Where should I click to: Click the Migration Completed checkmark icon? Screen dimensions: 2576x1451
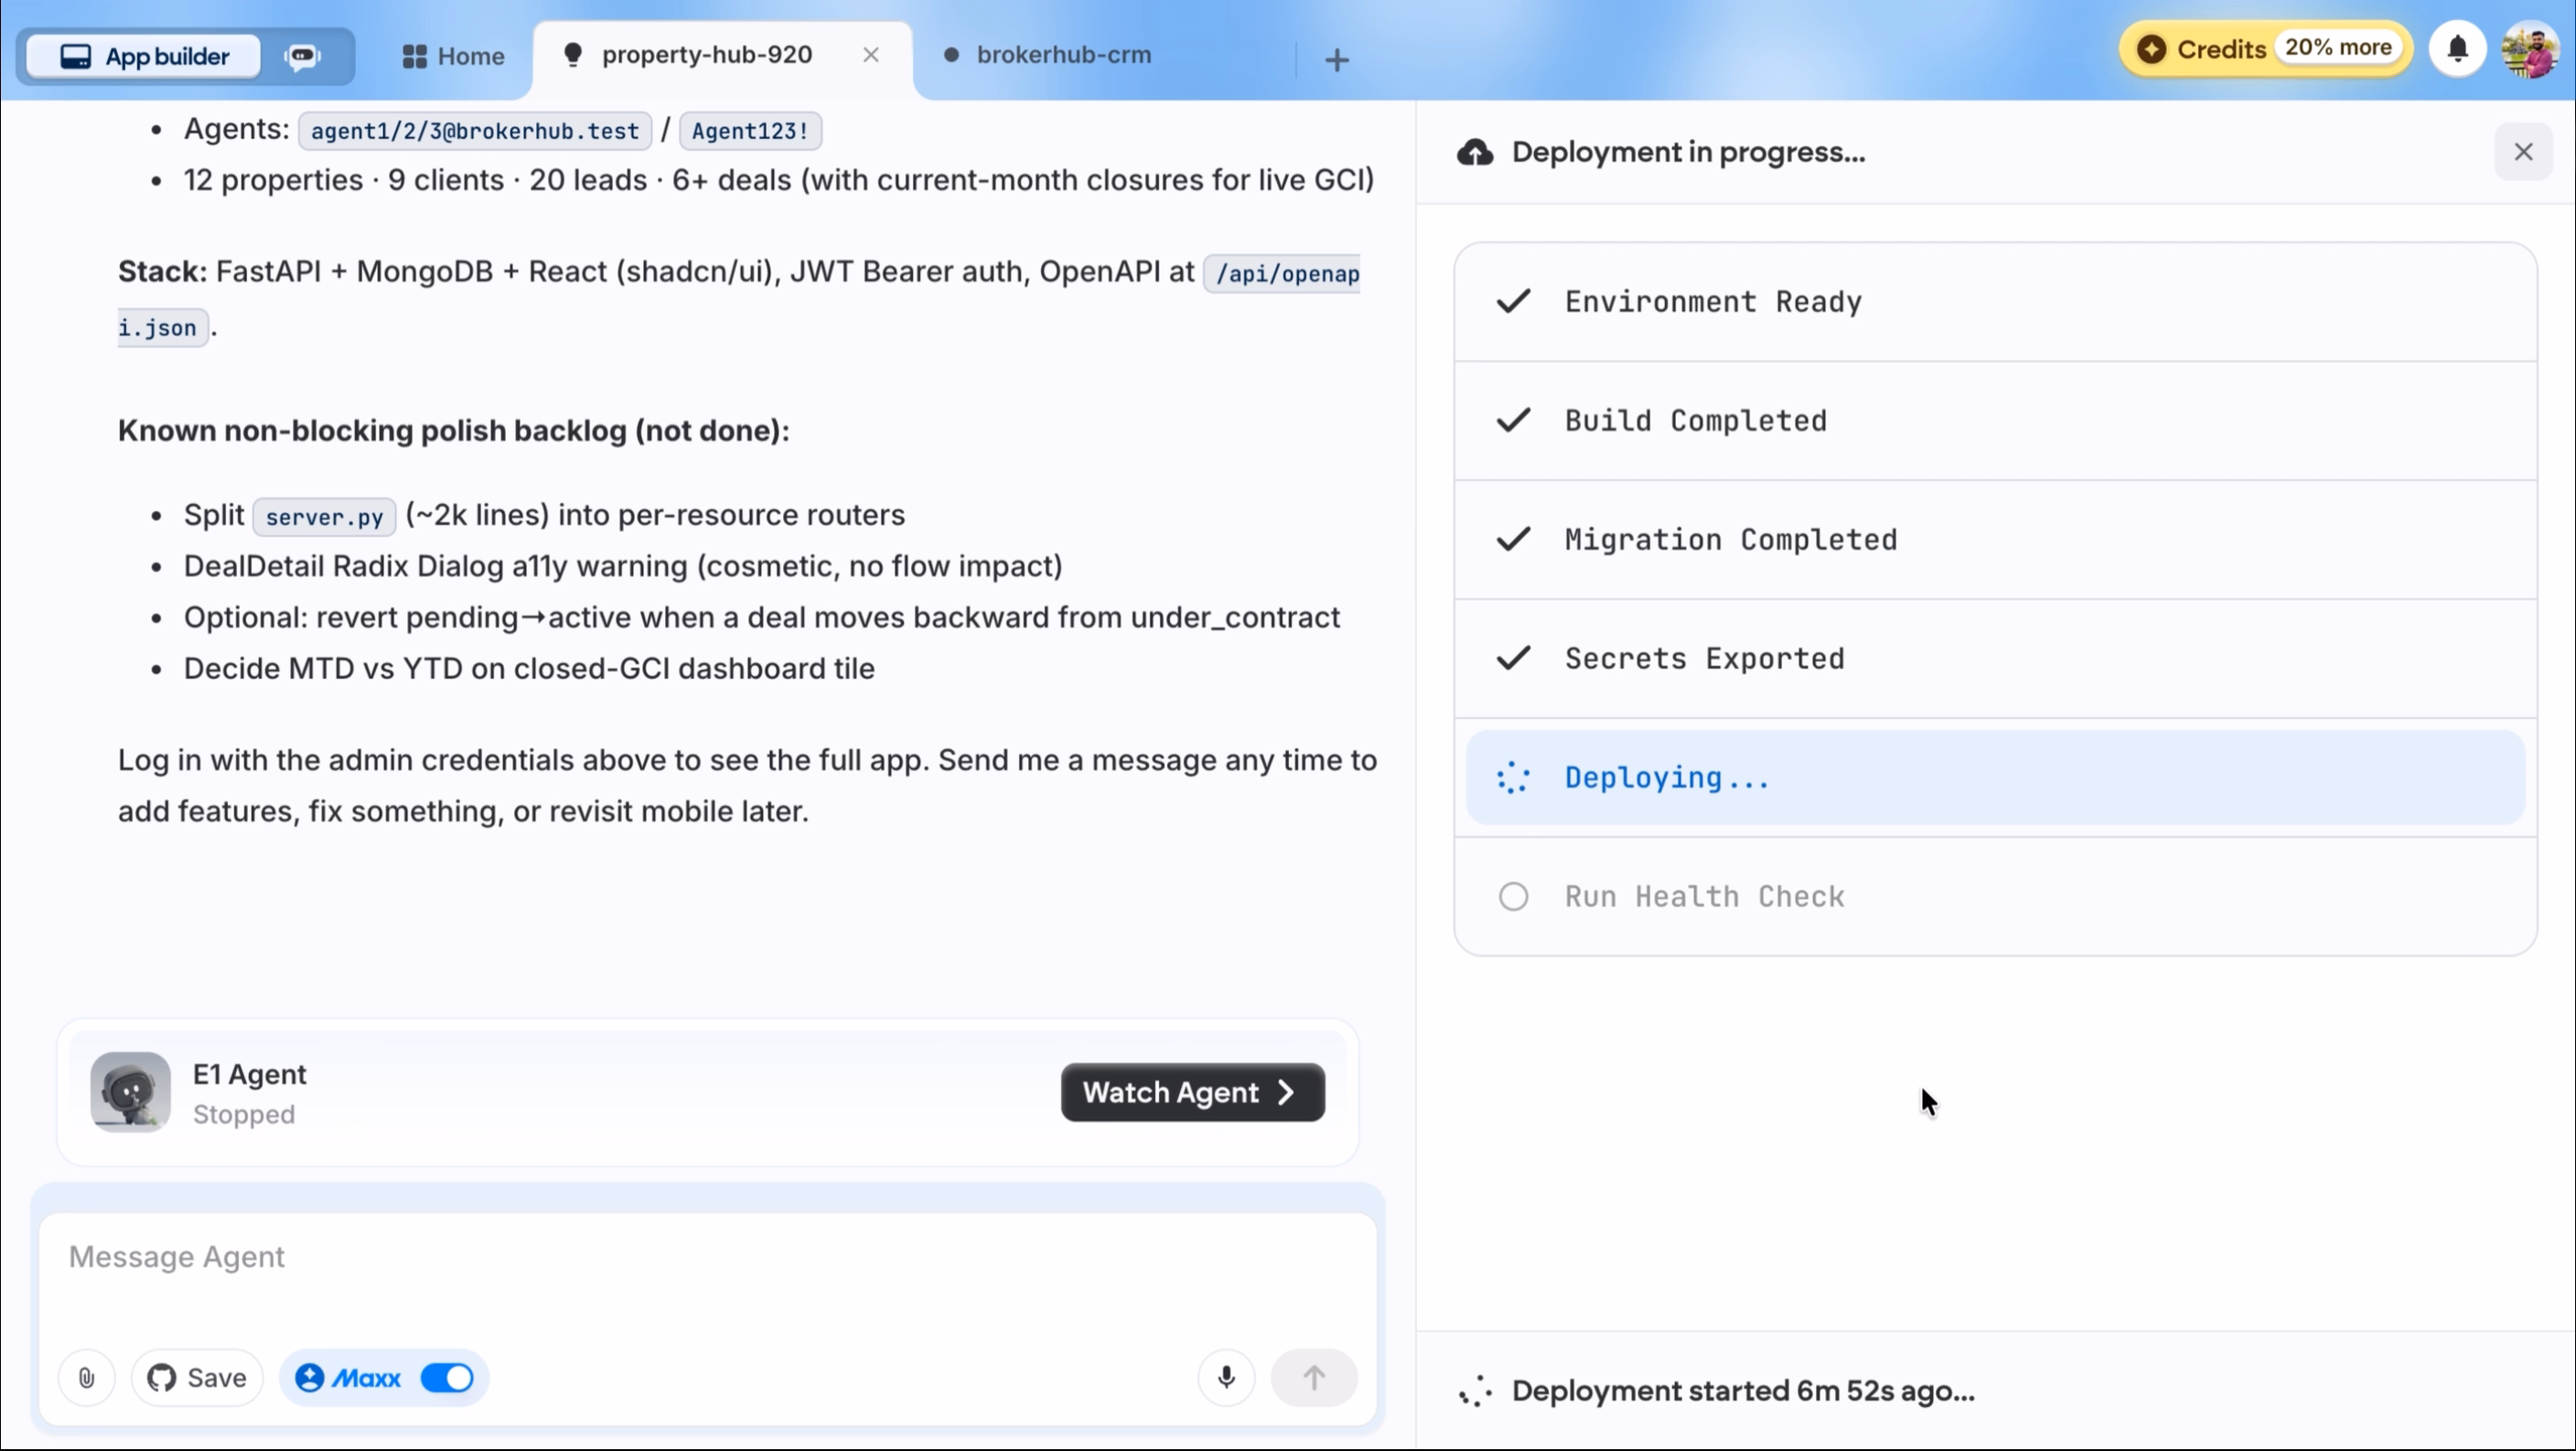tap(1513, 539)
